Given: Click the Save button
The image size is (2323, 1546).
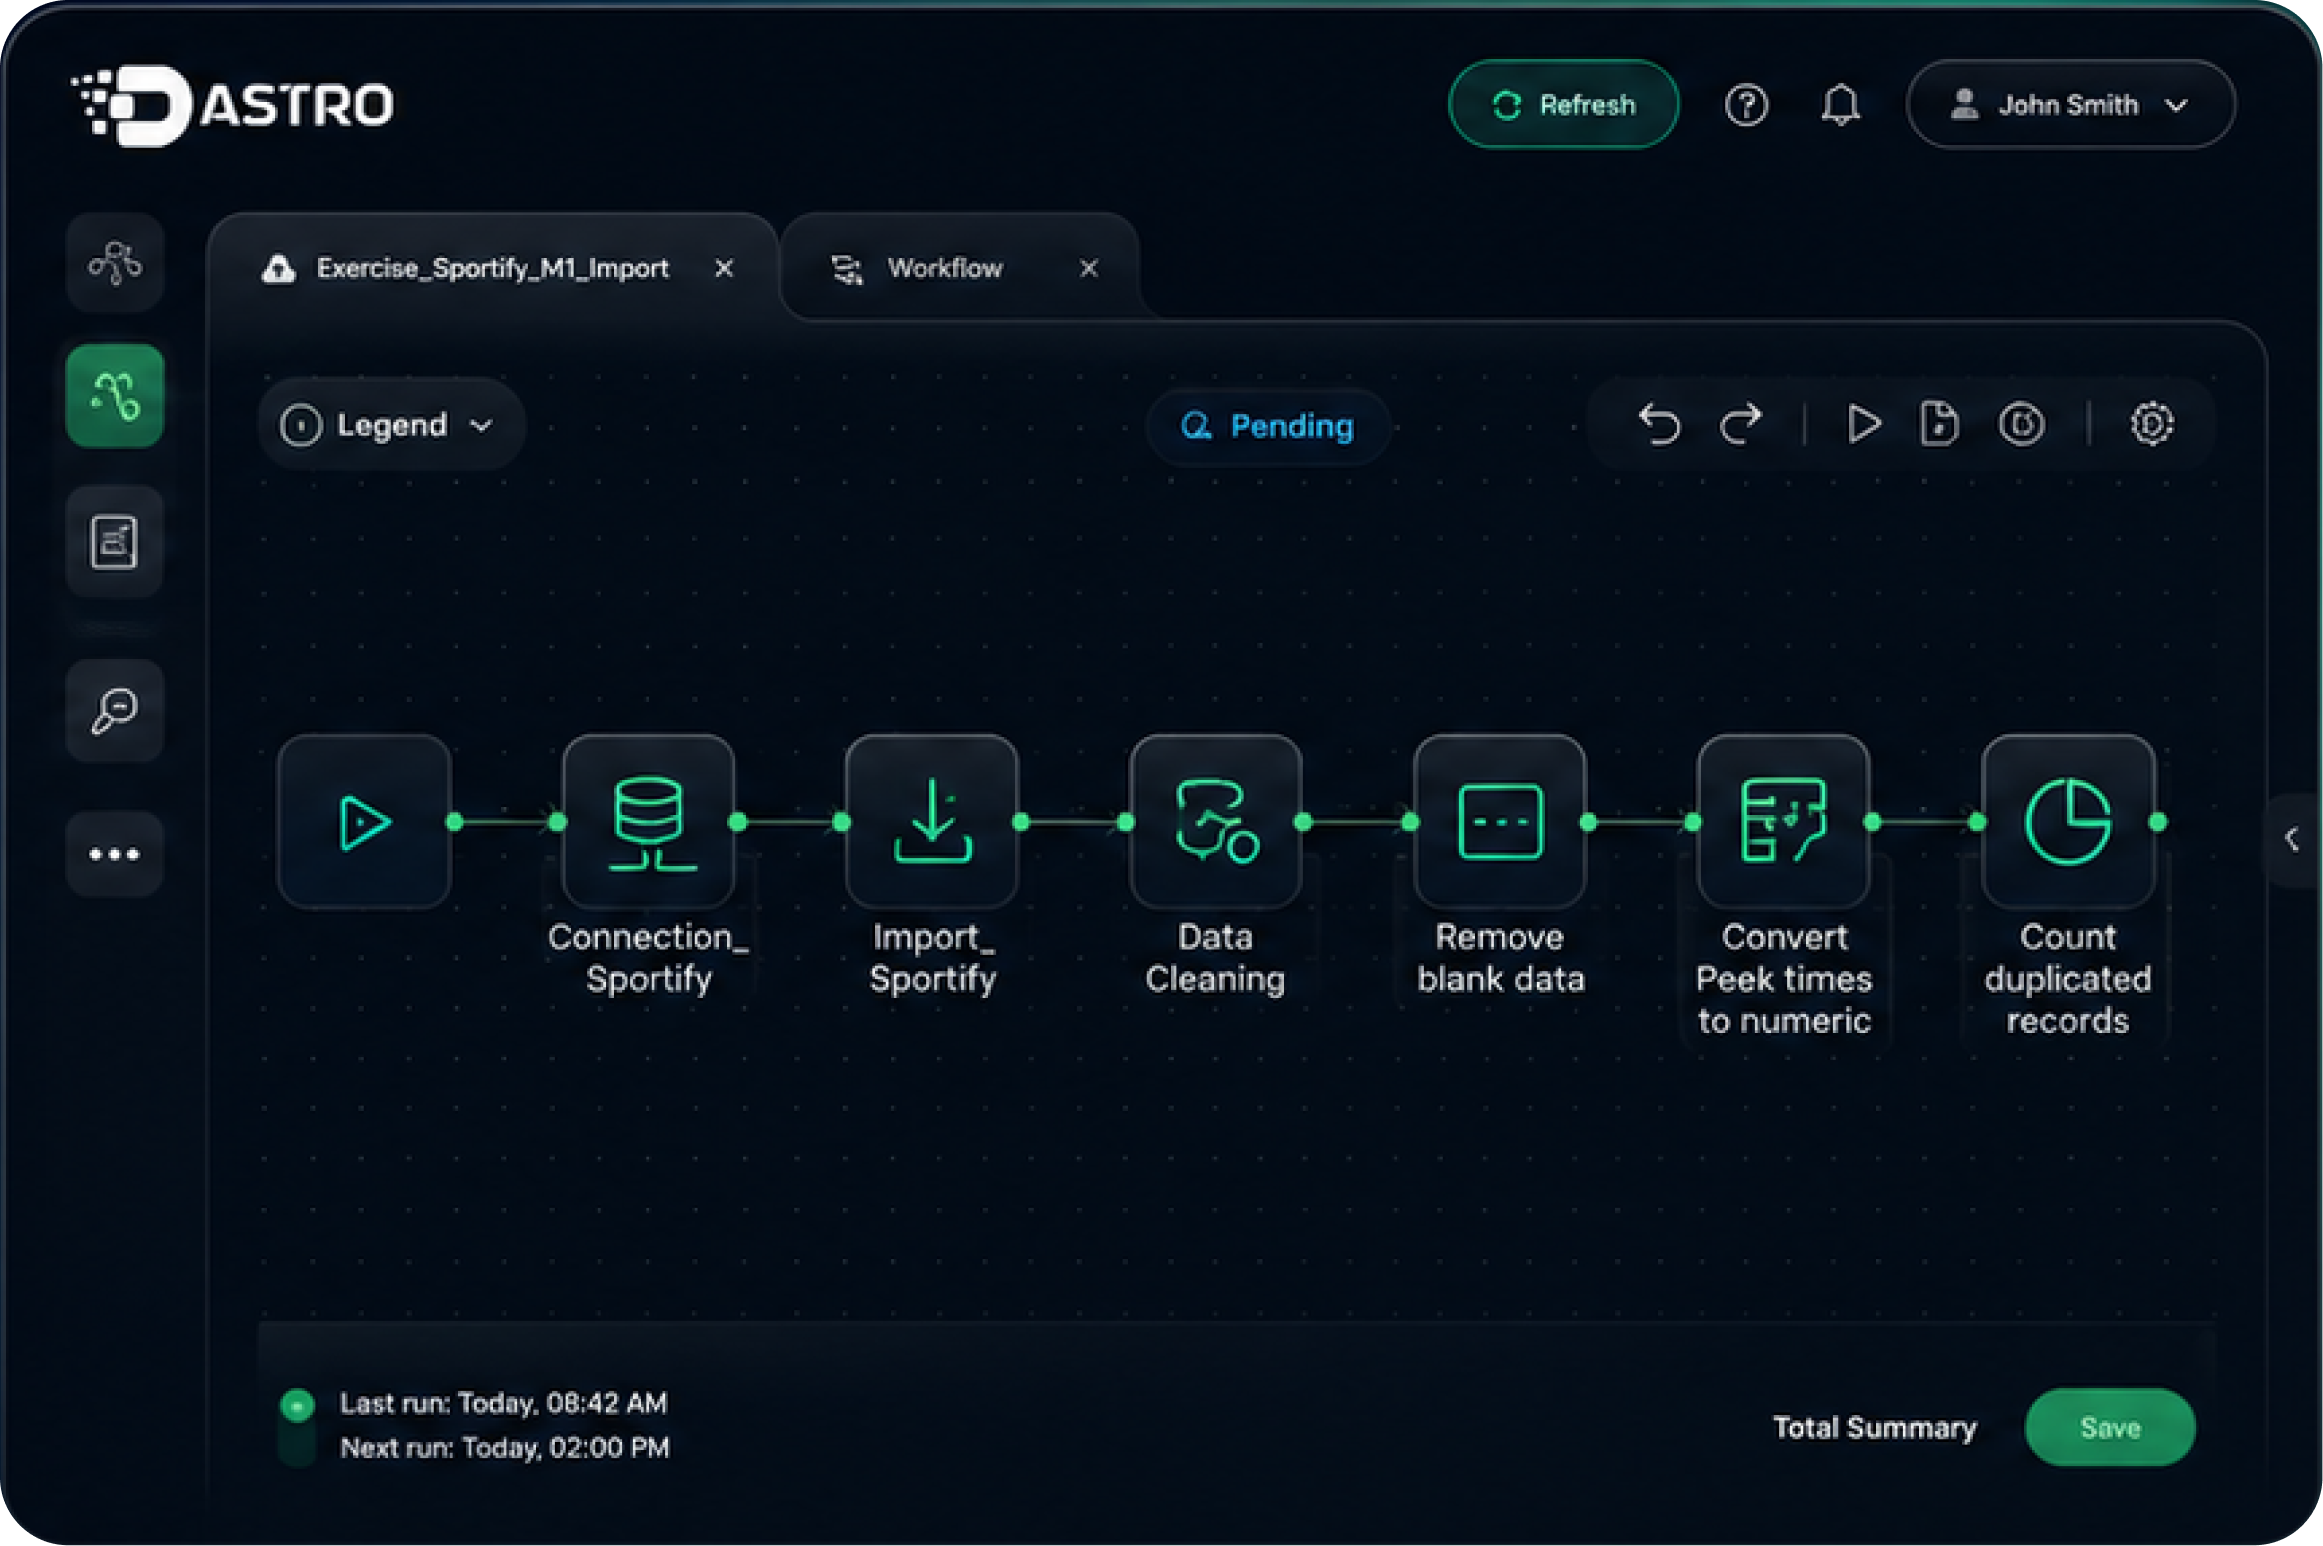Looking at the screenshot, I should [x=2110, y=1427].
